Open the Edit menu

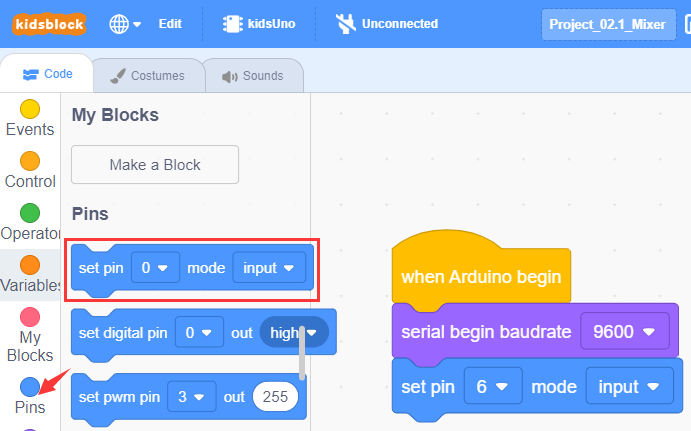[170, 24]
